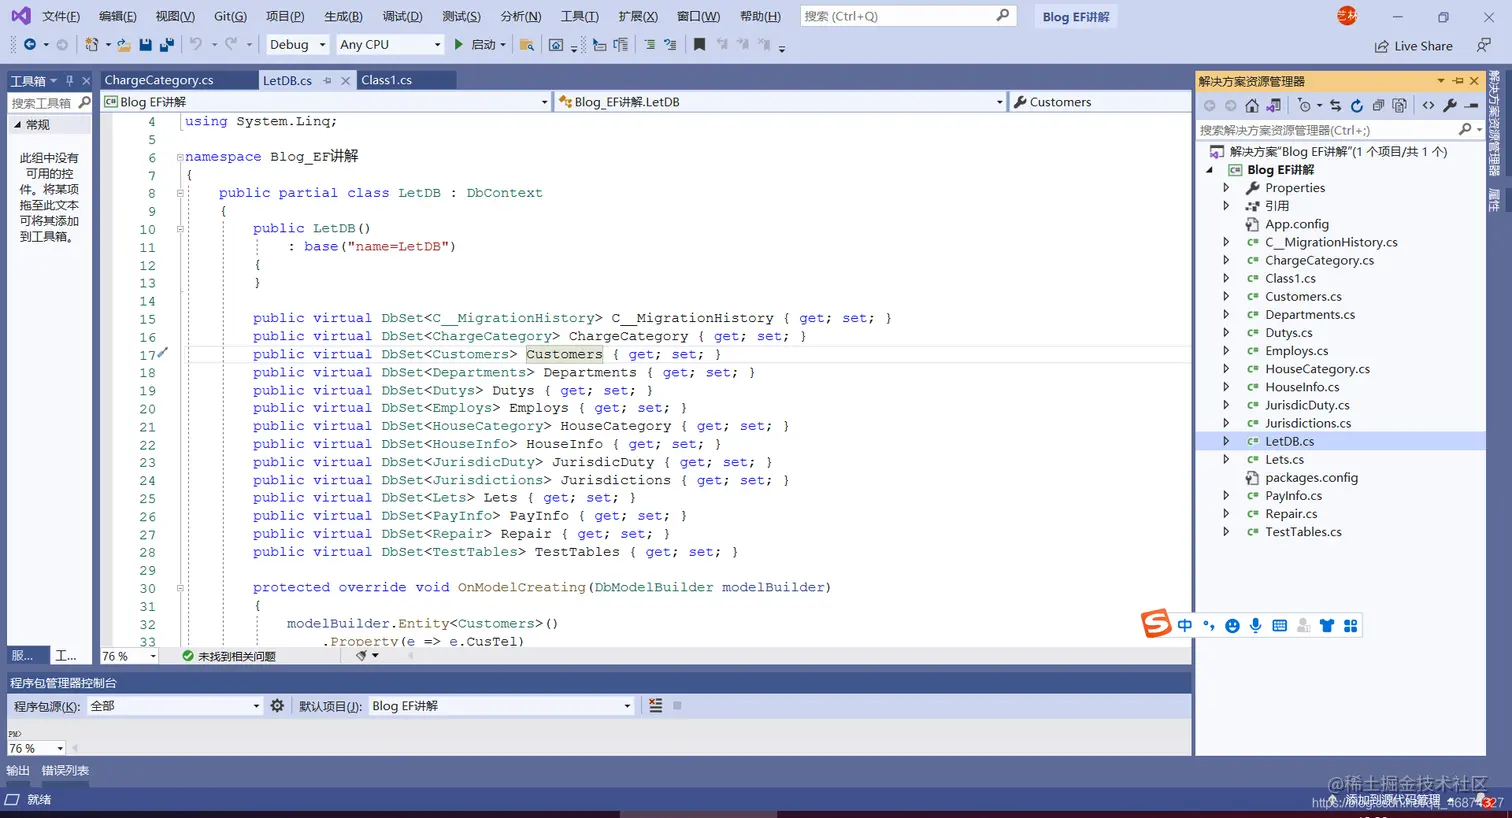Image resolution: width=1512 pixels, height=818 pixels.
Task: Click the Save All toolbar icon
Action: coord(167,45)
